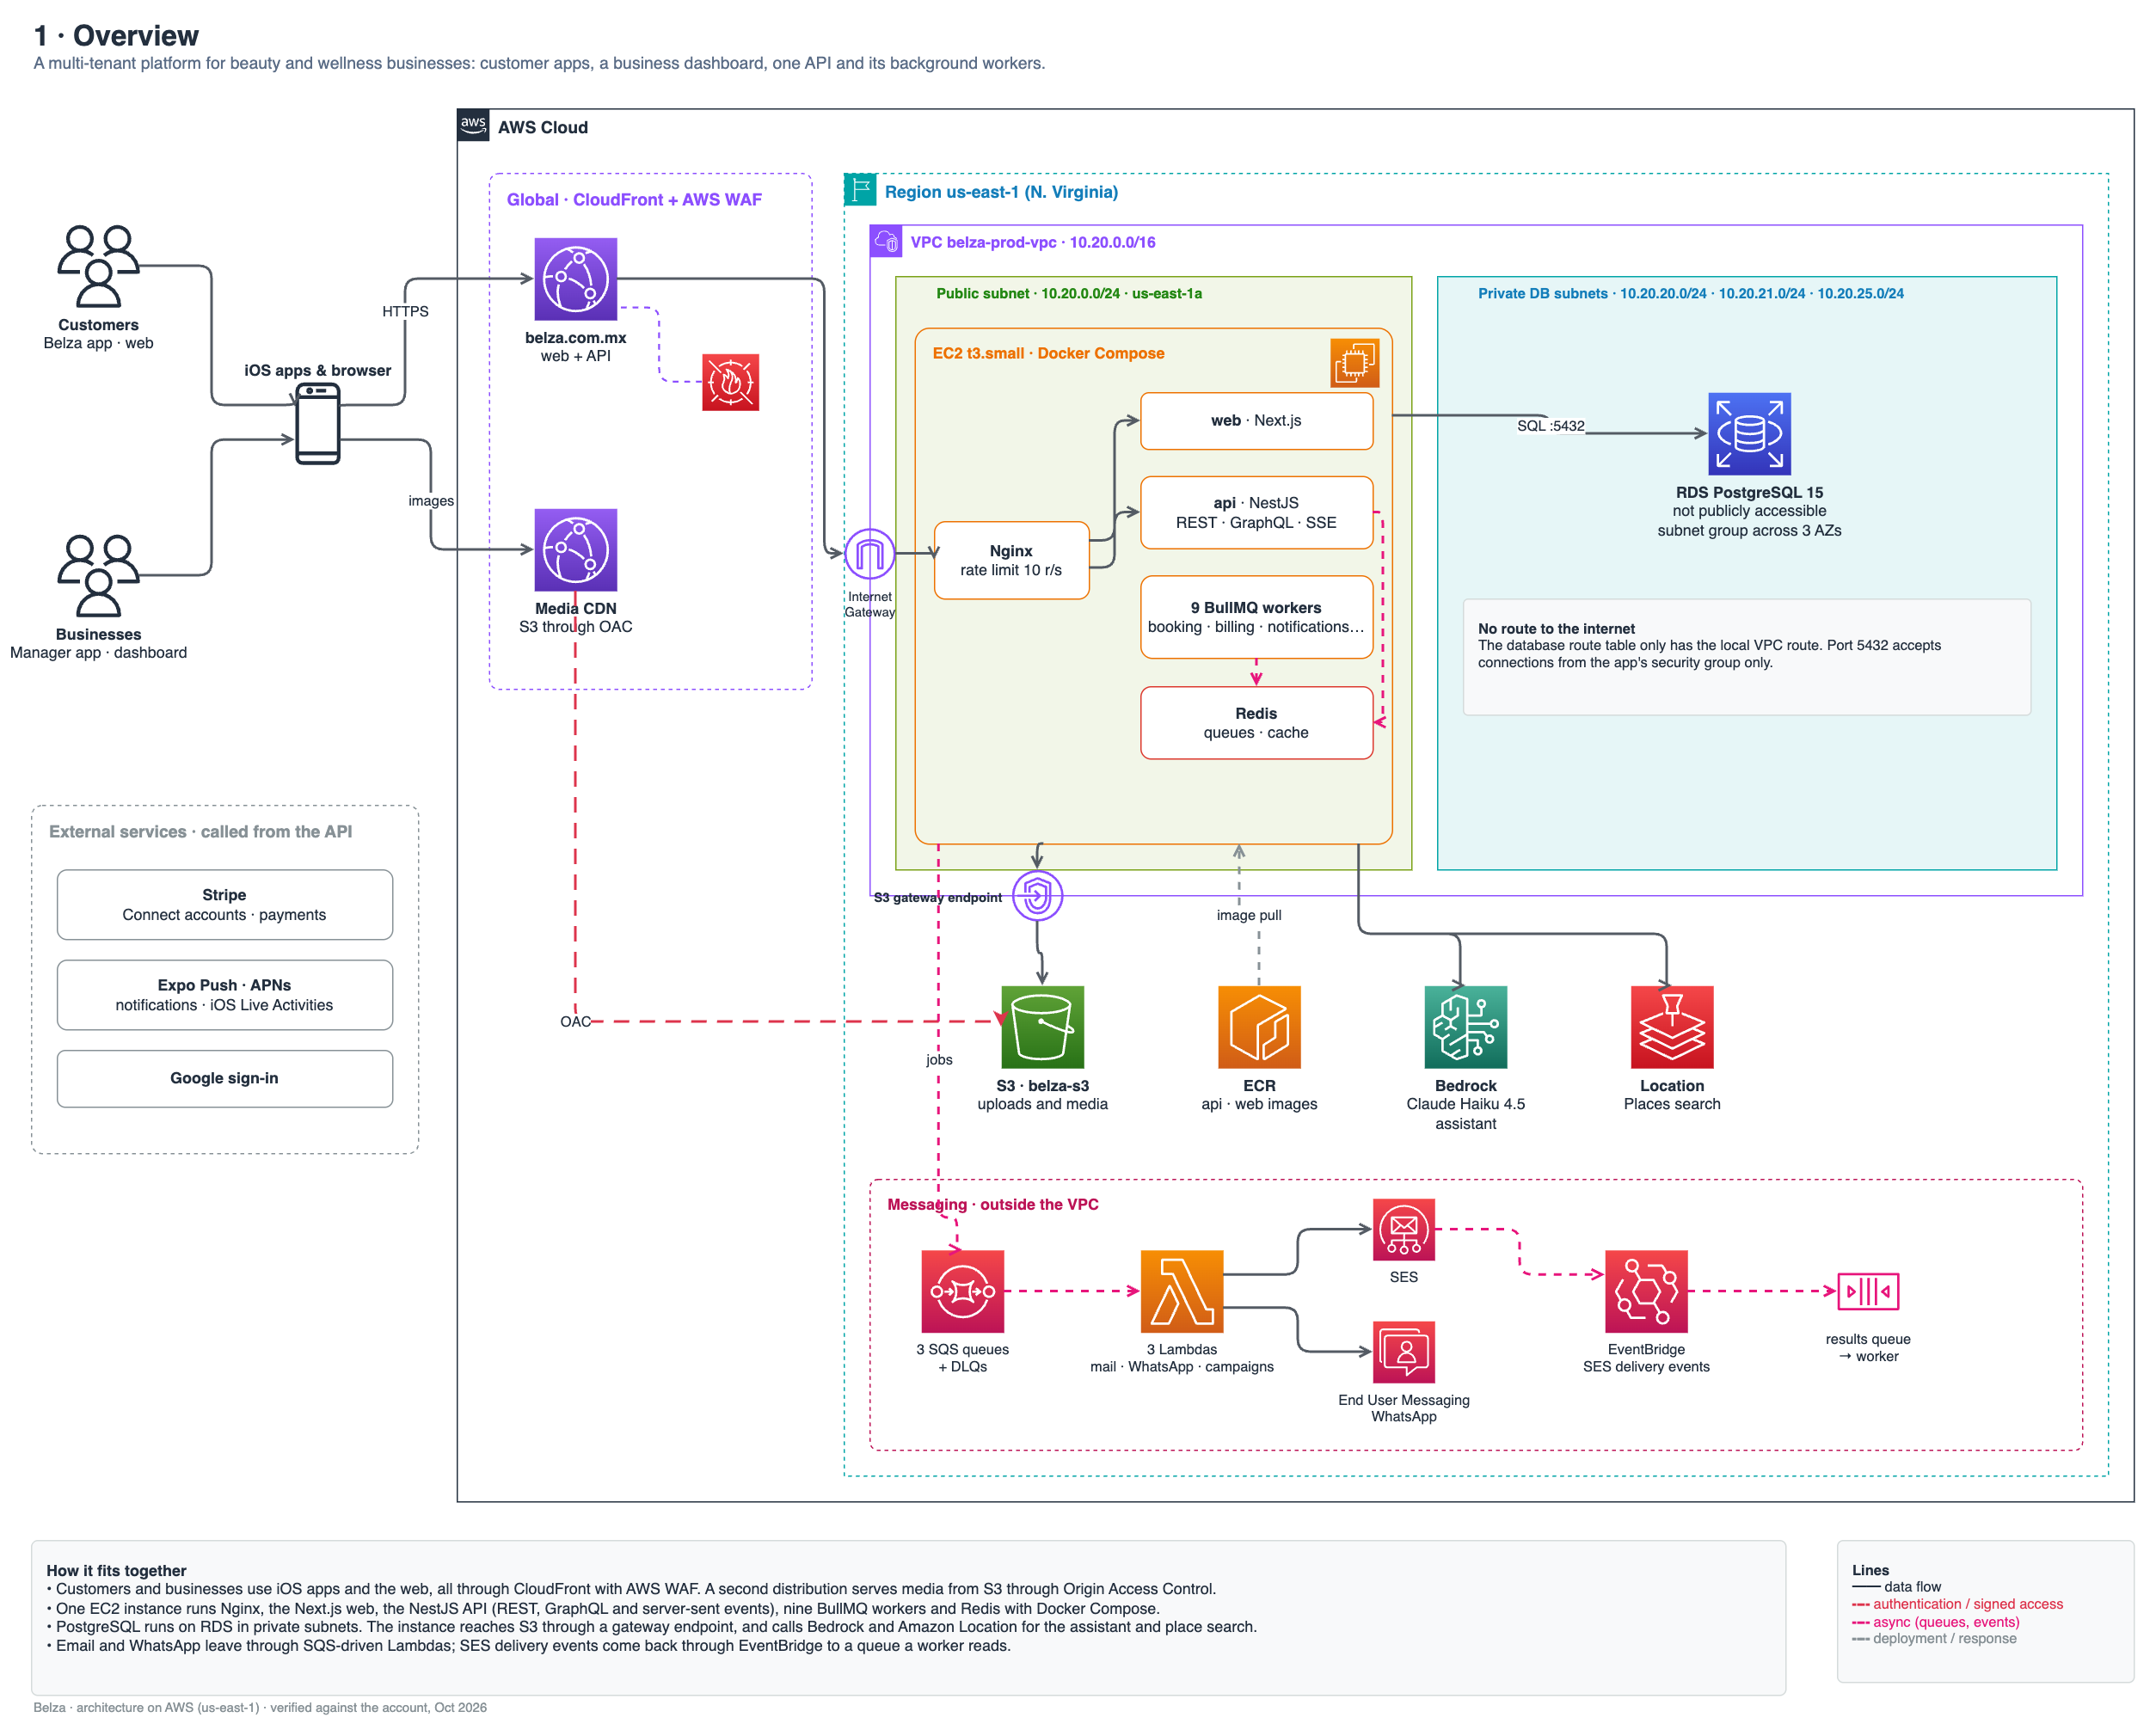Select the Google sign-in box
The height and width of the screenshot is (1736, 2156).
pyautogui.click(x=225, y=1079)
